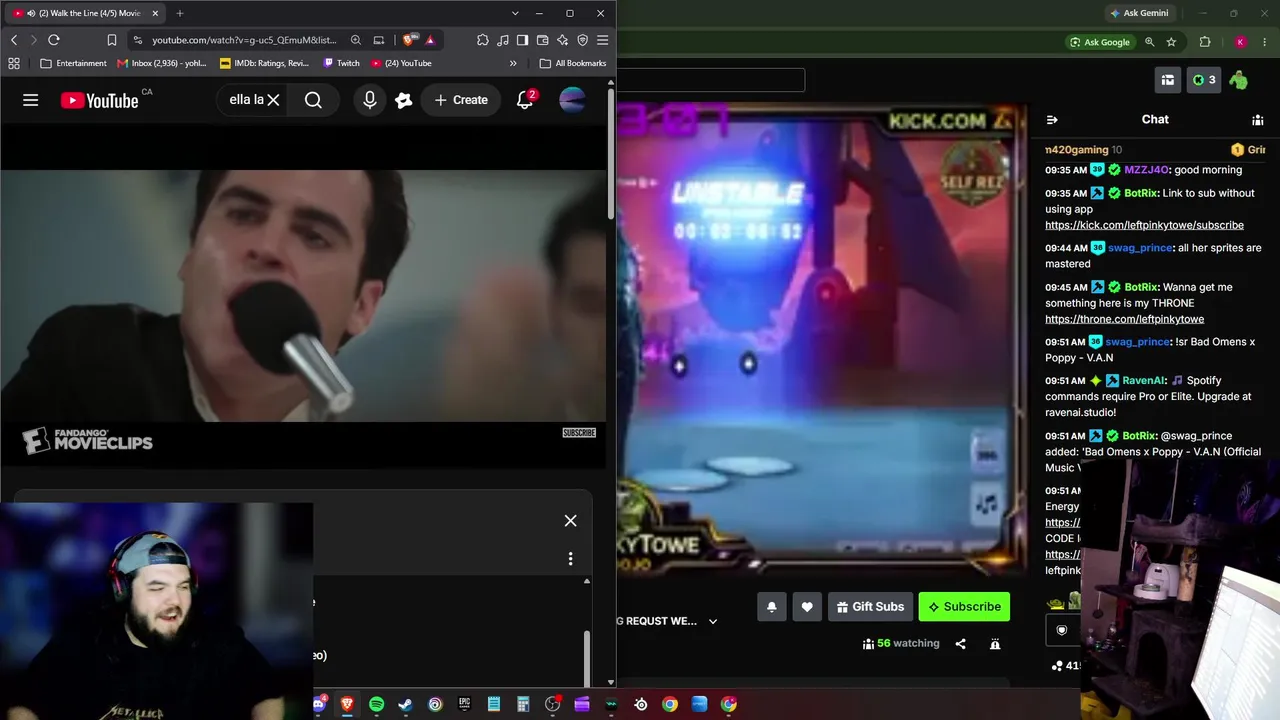Screen dimensions: 1280x720
Task: Open the YouTube account avatar menu
Action: click(572, 100)
